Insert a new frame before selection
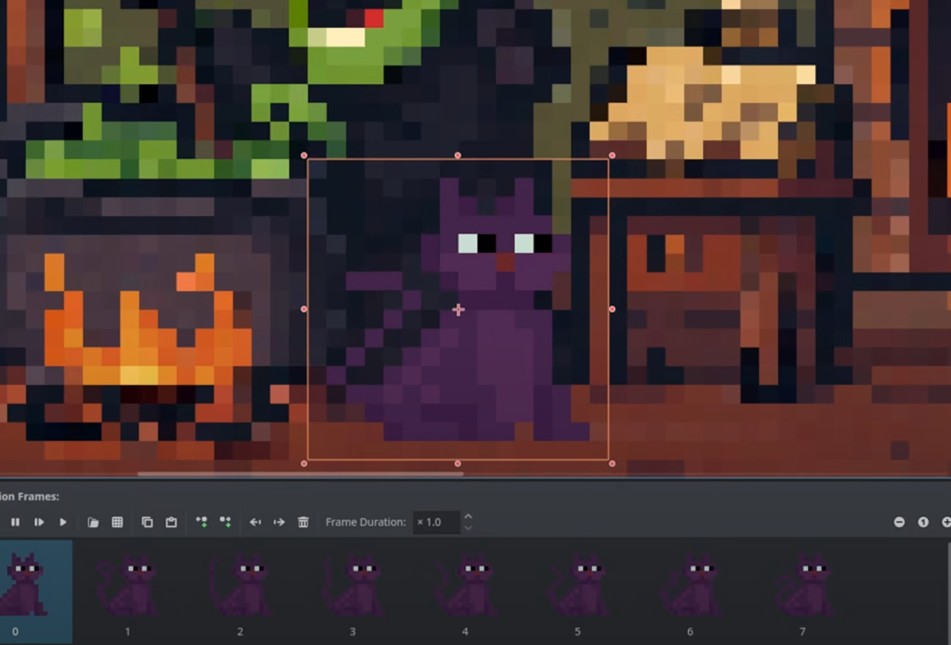The height and width of the screenshot is (645, 951). click(x=202, y=522)
